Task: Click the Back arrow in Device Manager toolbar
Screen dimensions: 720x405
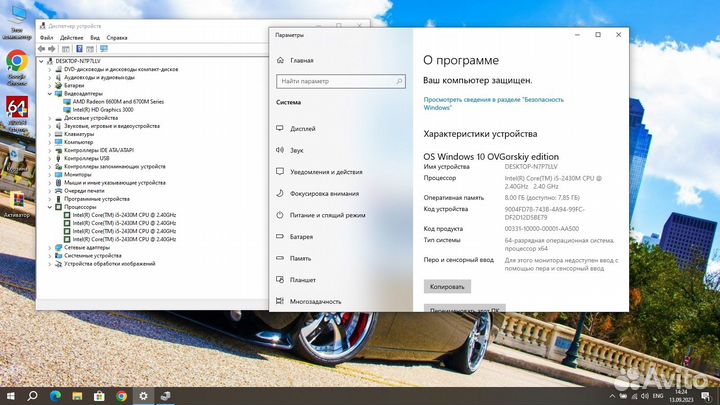Action: (43, 48)
